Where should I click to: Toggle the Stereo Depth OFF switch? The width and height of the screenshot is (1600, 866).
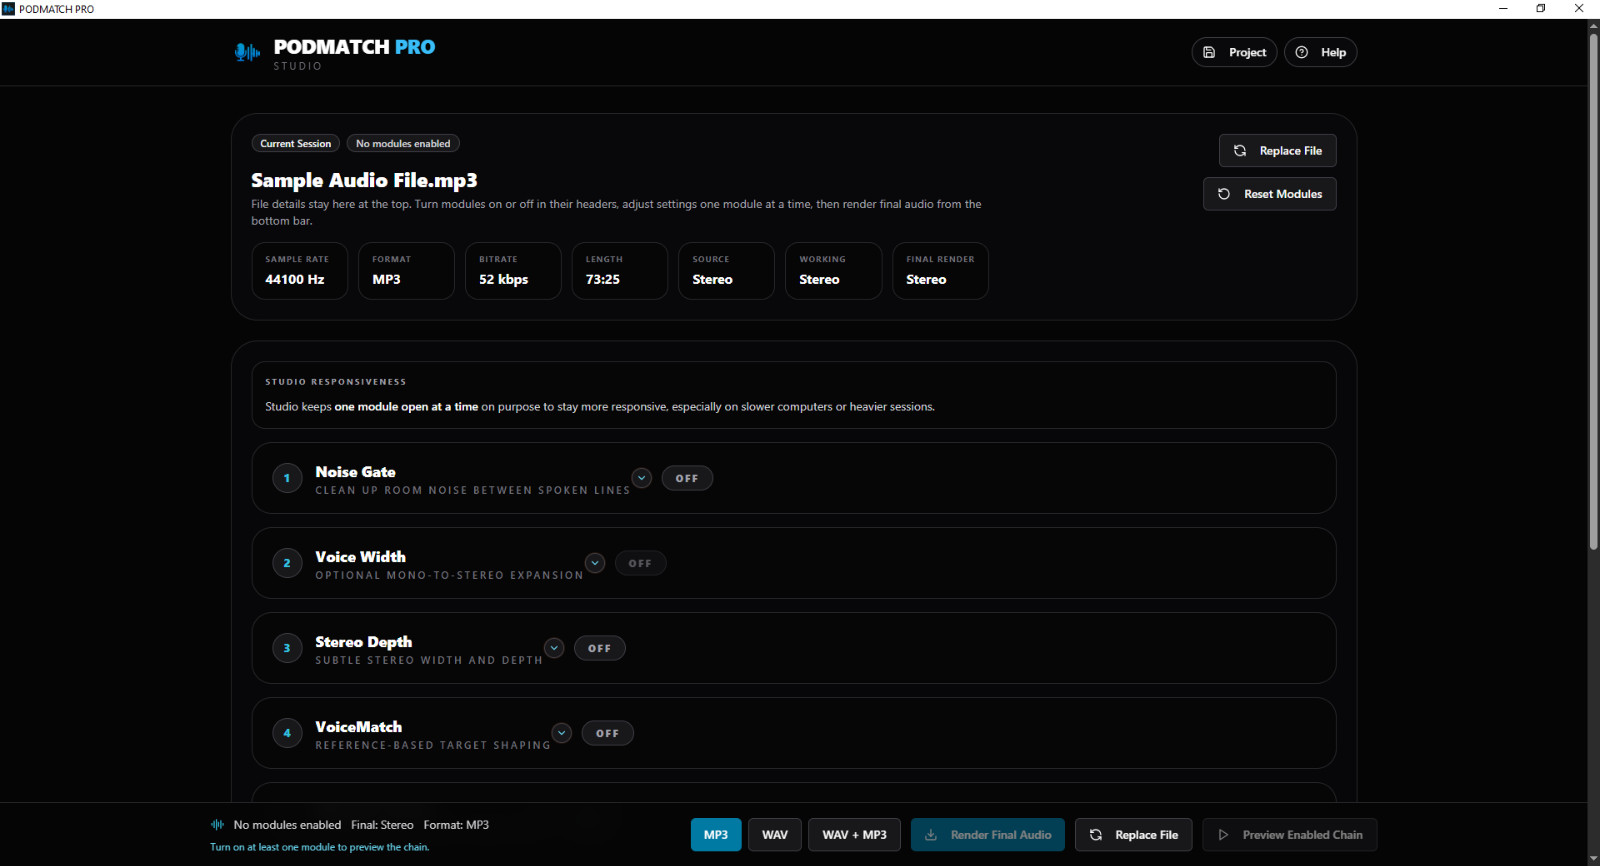click(x=600, y=648)
